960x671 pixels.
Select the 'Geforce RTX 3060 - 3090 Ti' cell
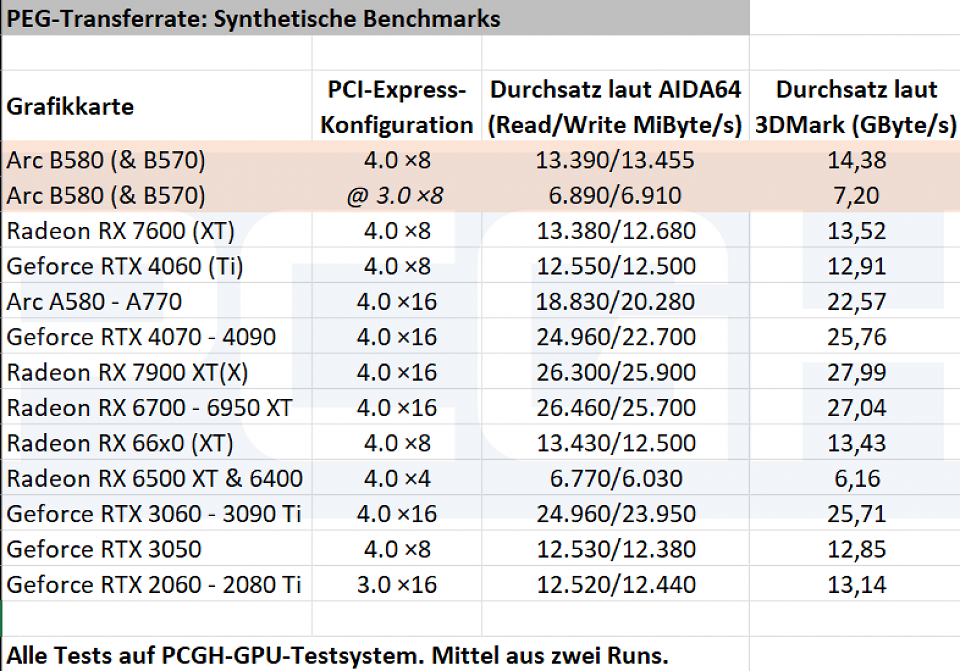(x=157, y=514)
